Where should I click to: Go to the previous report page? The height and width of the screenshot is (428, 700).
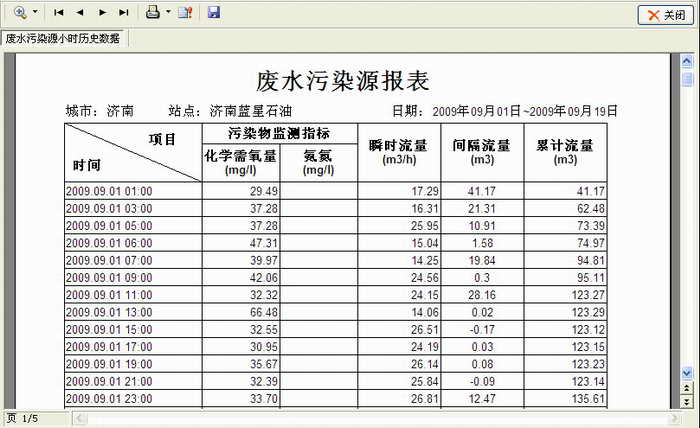(80, 12)
